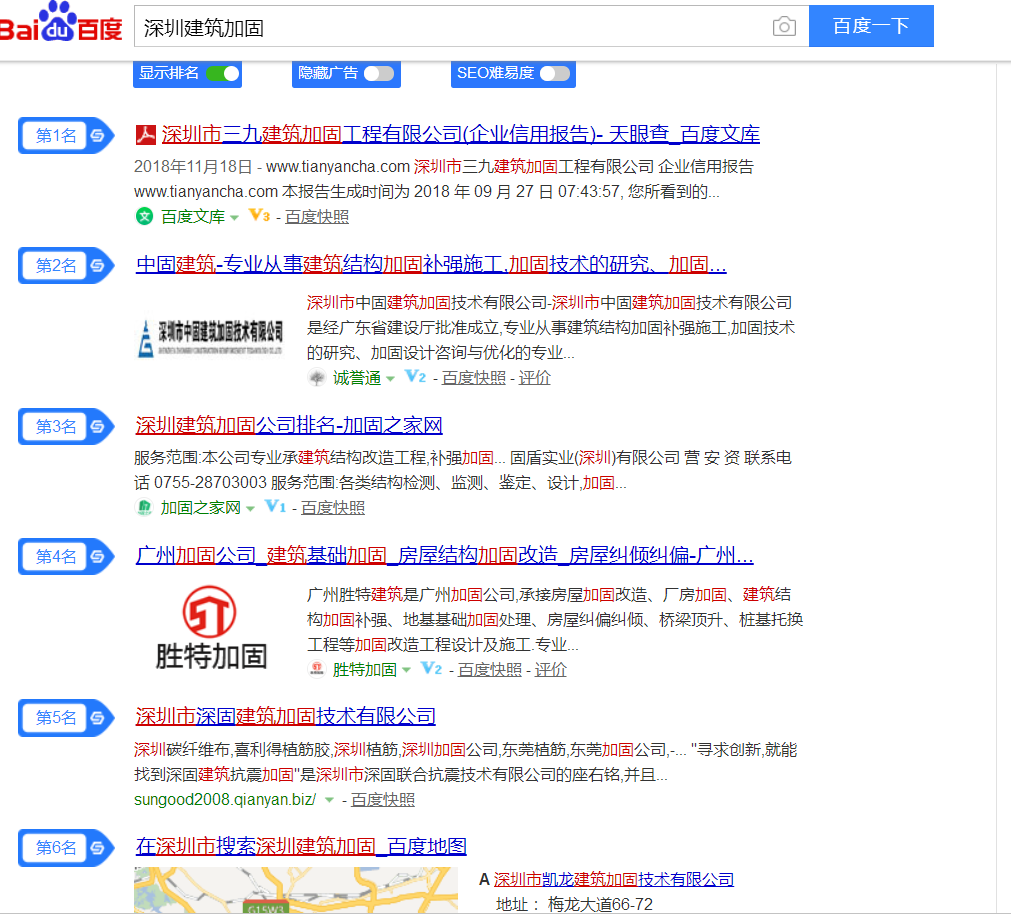Image resolution: width=1011 pixels, height=917 pixels.
Task: Open 百度快照 for 诚誉通 result
Action: pyautogui.click(x=474, y=379)
